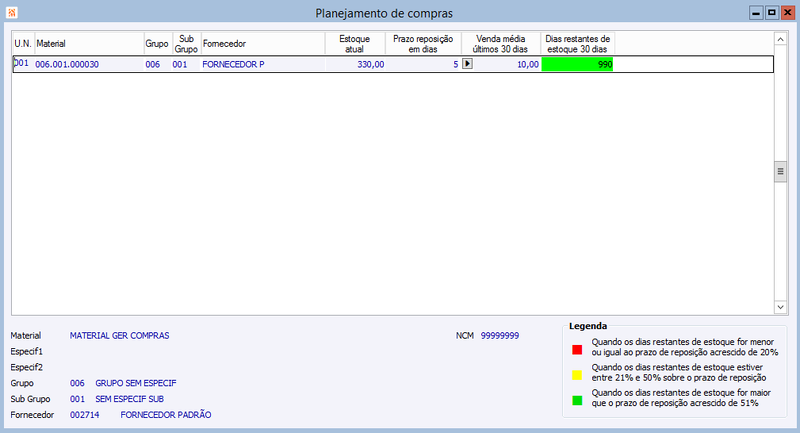Click the Especif1 label
The width and height of the screenshot is (800, 433).
(x=27, y=351)
